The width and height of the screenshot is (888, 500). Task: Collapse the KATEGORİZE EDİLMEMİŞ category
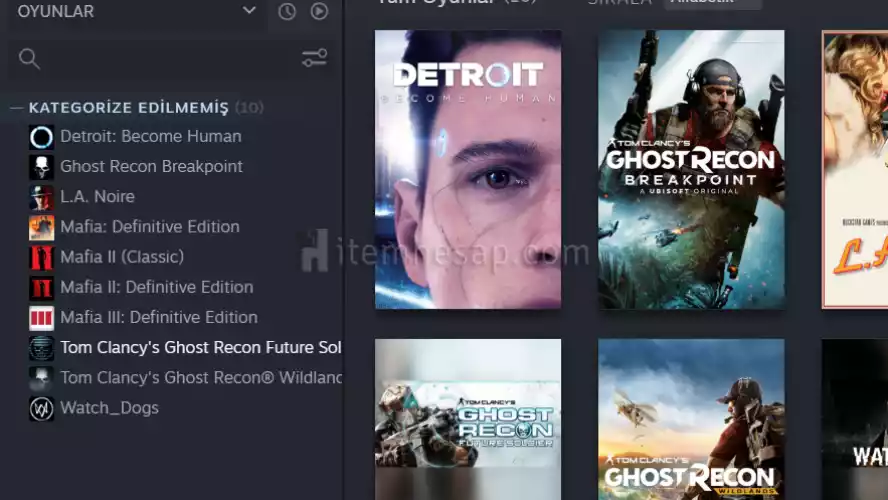tap(16, 108)
